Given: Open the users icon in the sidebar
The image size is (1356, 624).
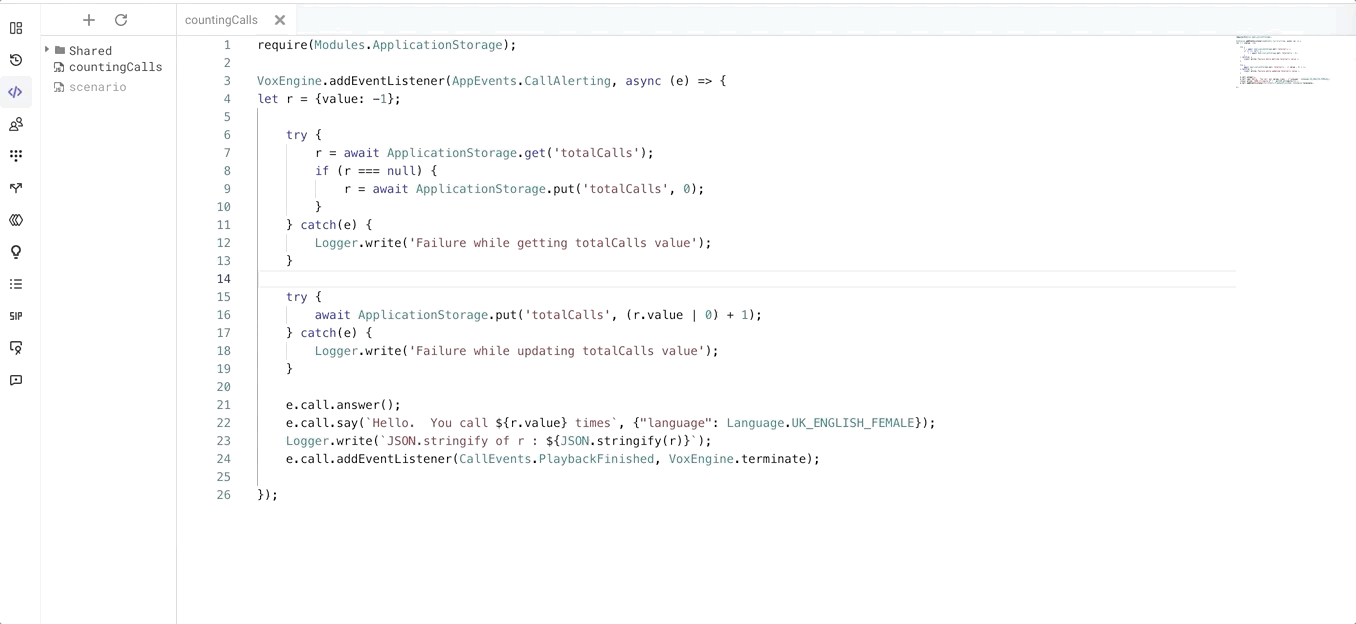Looking at the screenshot, I should point(16,124).
